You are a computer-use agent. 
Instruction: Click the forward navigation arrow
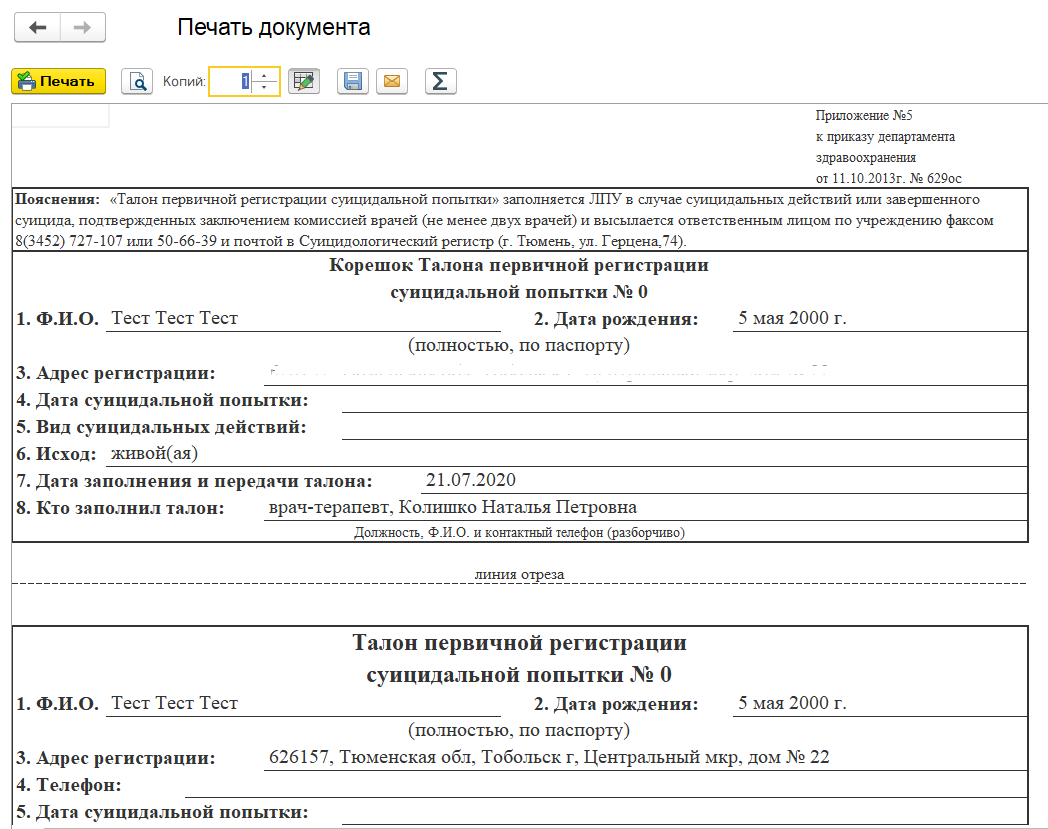pos(83,28)
